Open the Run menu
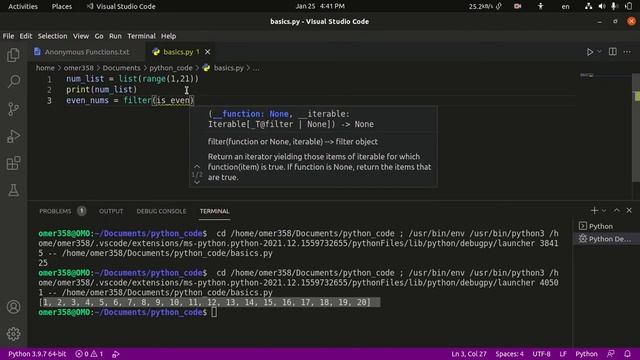This screenshot has width=640, height=360. pos(115,36)
